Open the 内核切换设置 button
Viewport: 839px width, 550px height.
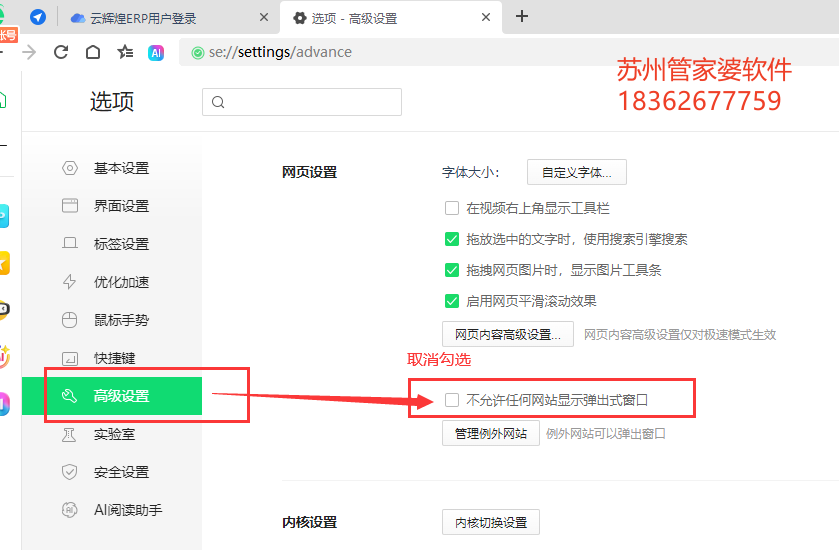[491, 522]
